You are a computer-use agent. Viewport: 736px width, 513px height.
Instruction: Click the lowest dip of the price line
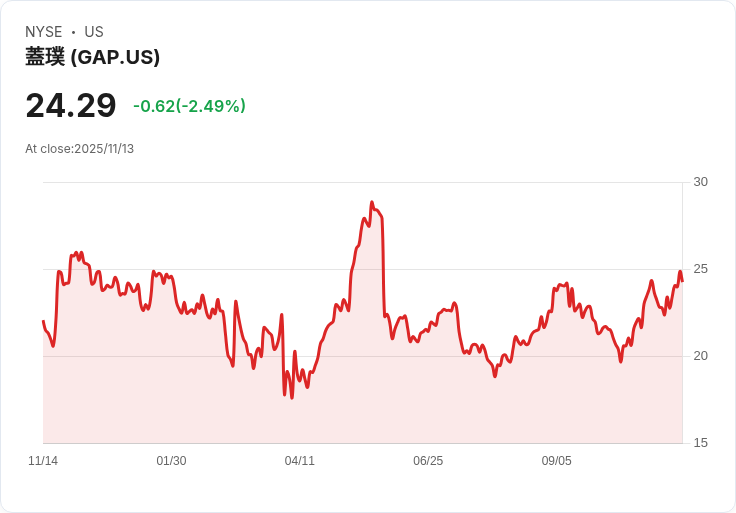(291, 398)
